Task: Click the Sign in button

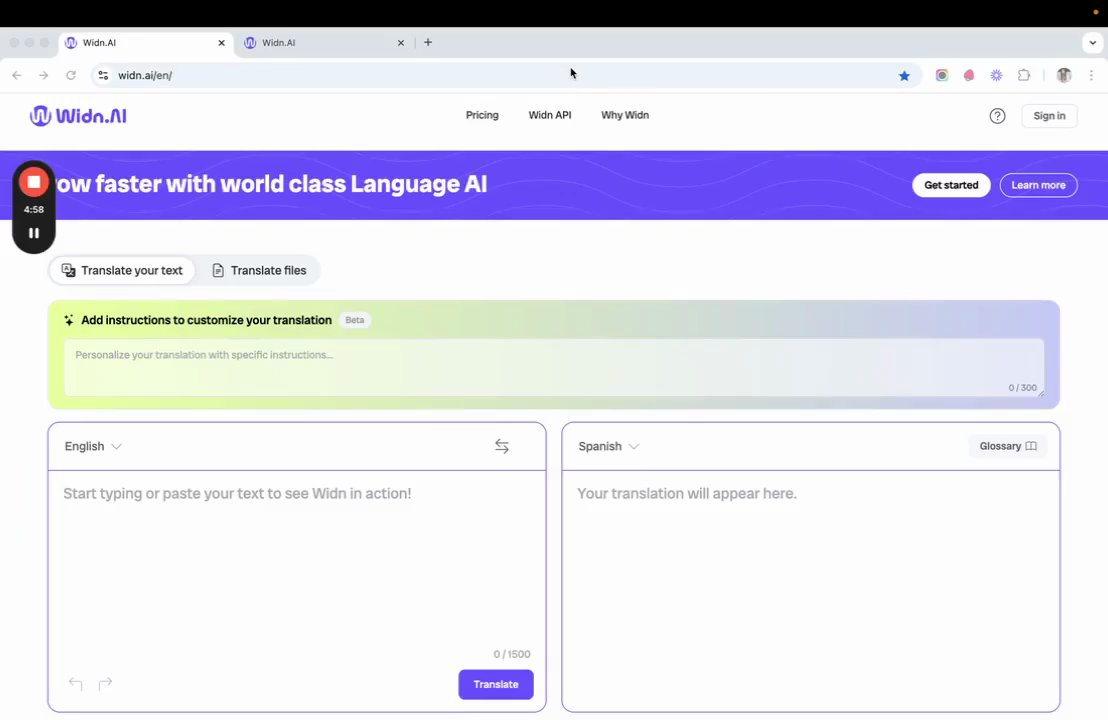Action: click(x=1049, y=116)
